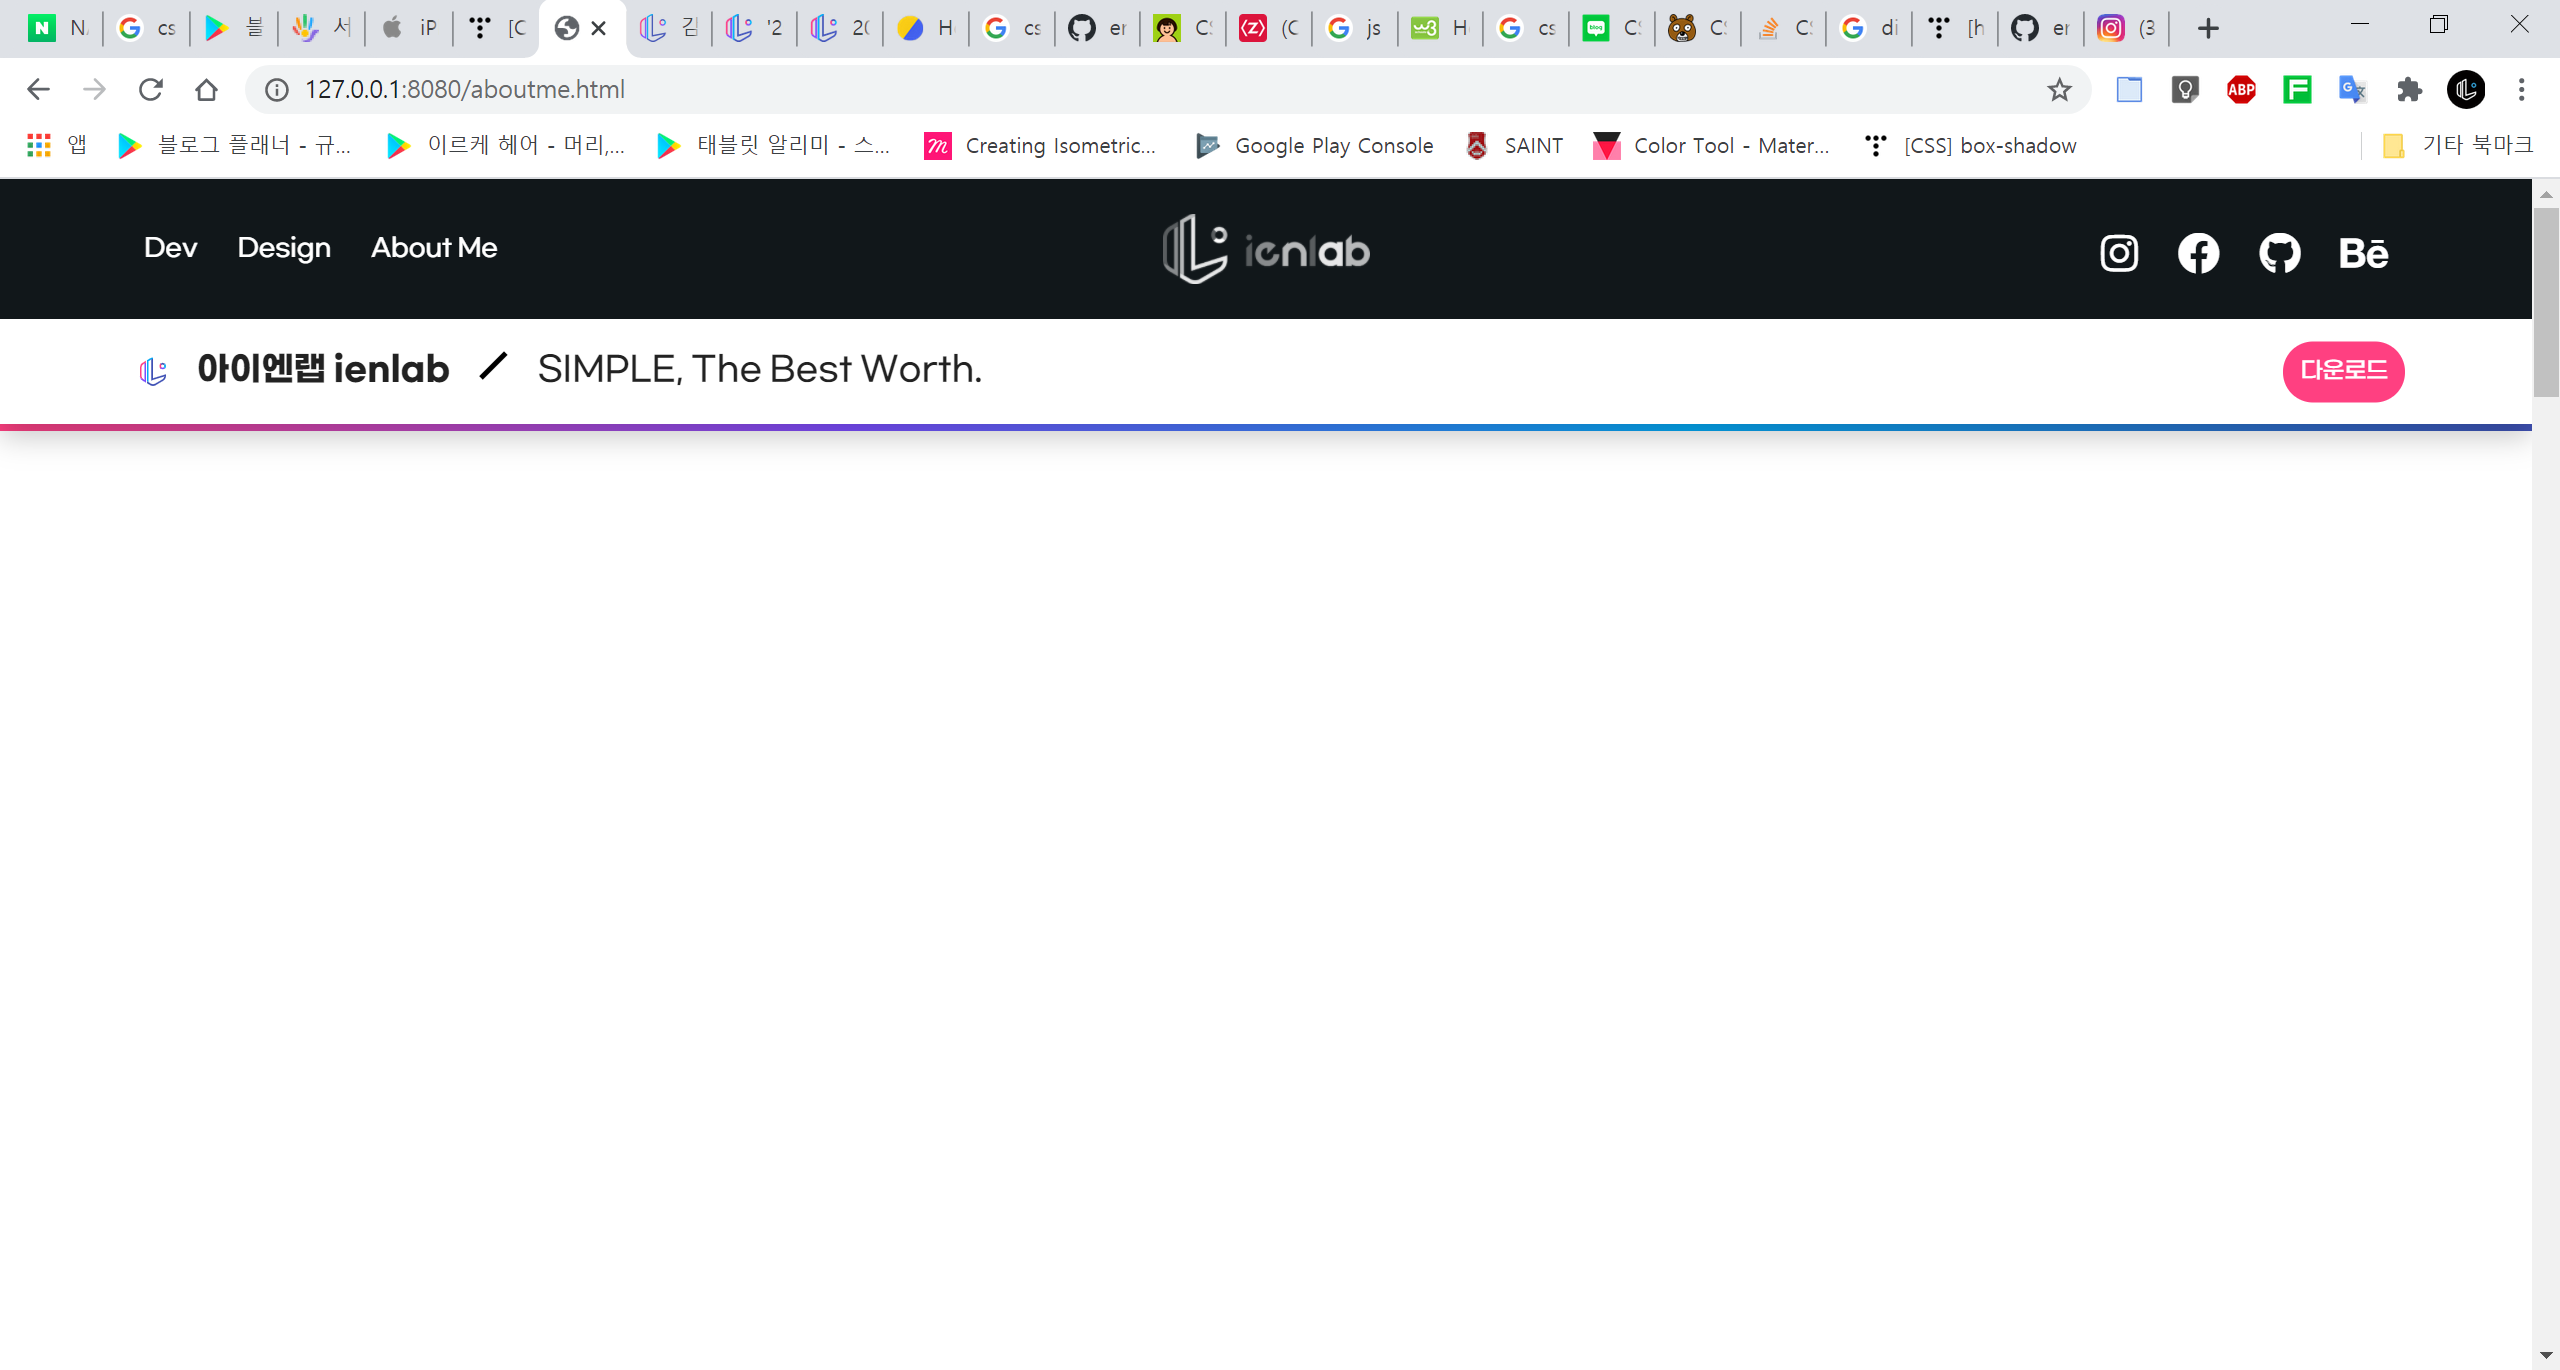The image size is (2560, 1370).
Task: Open the Dev navigation item
Action: pos(170,248)
